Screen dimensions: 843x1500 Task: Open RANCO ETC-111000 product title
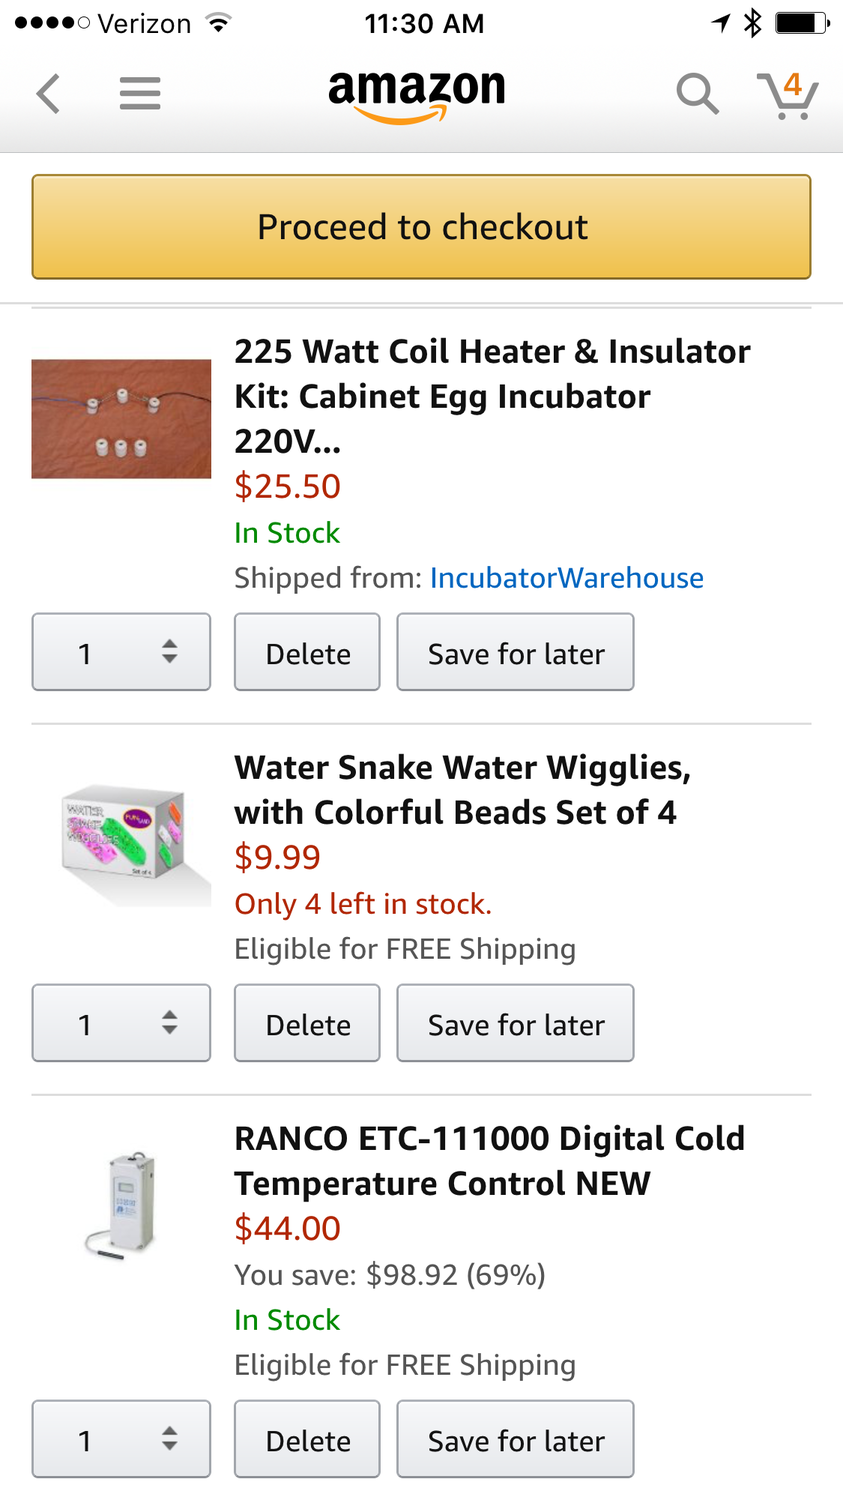click(489, 1161)
